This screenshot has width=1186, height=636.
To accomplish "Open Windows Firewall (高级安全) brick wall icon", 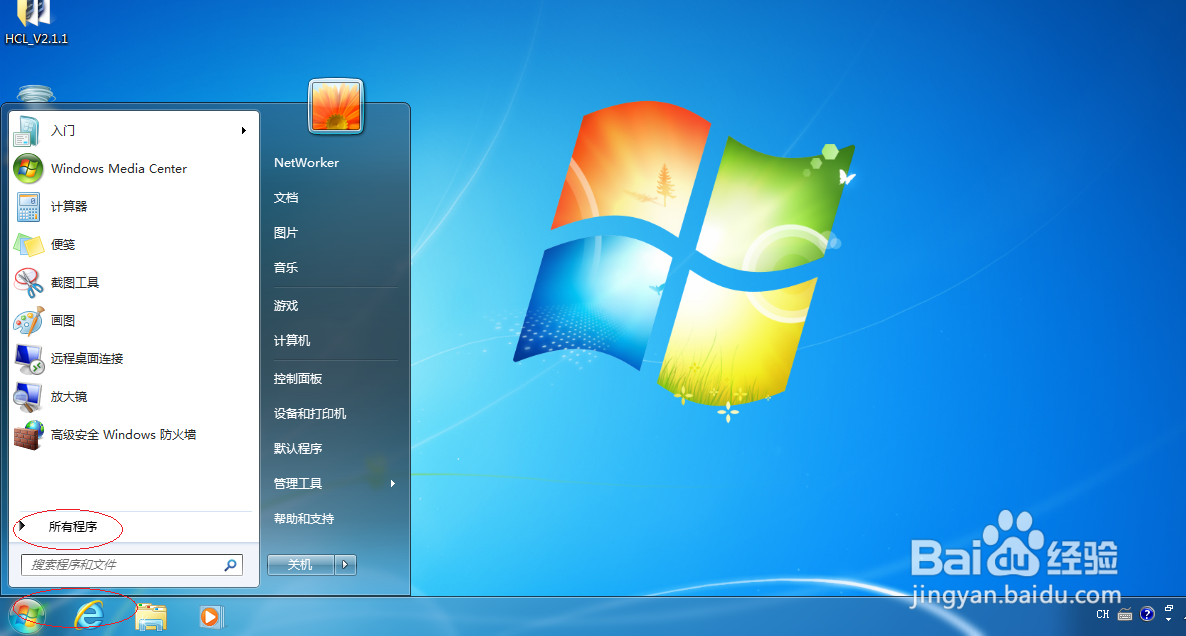I will point(29,435).
